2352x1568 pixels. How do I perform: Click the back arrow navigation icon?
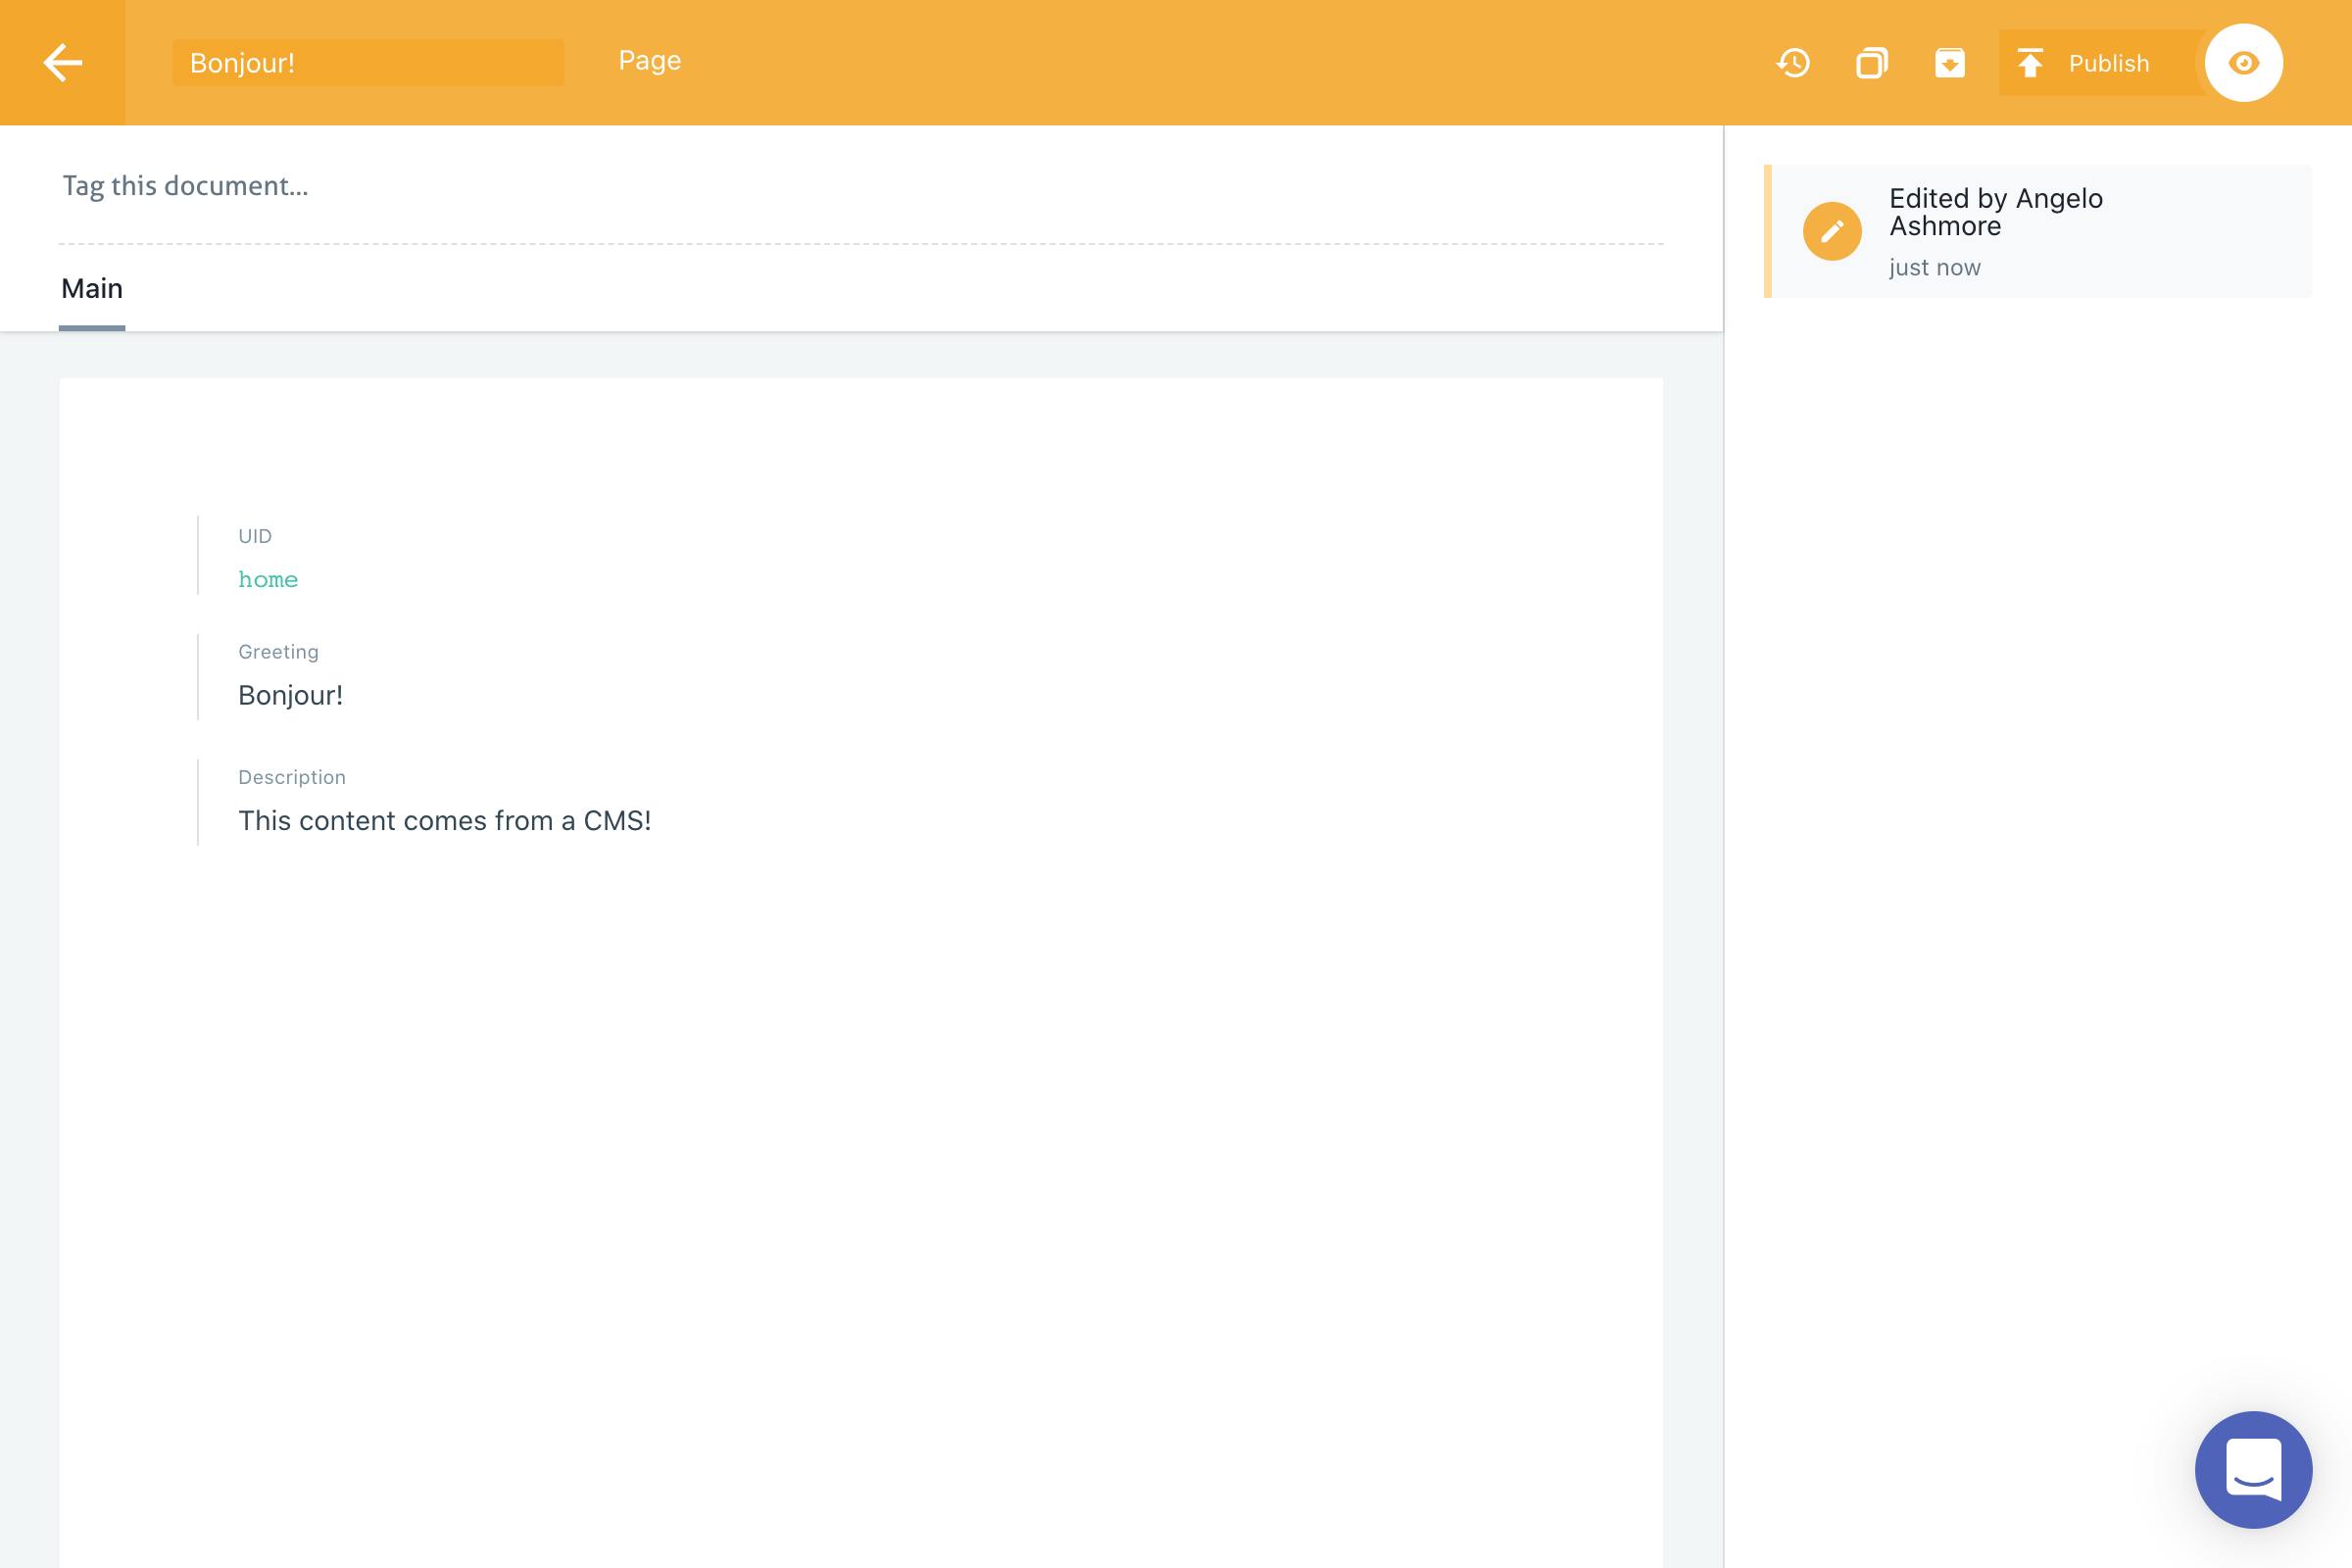coord(63,63)
